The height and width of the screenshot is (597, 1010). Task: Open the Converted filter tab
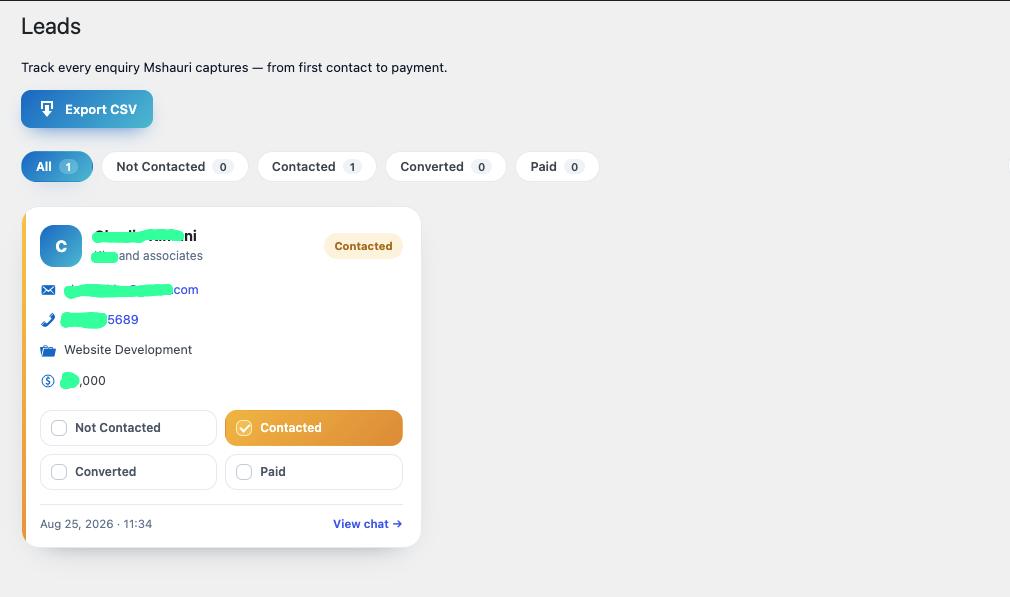click(446, 166)
